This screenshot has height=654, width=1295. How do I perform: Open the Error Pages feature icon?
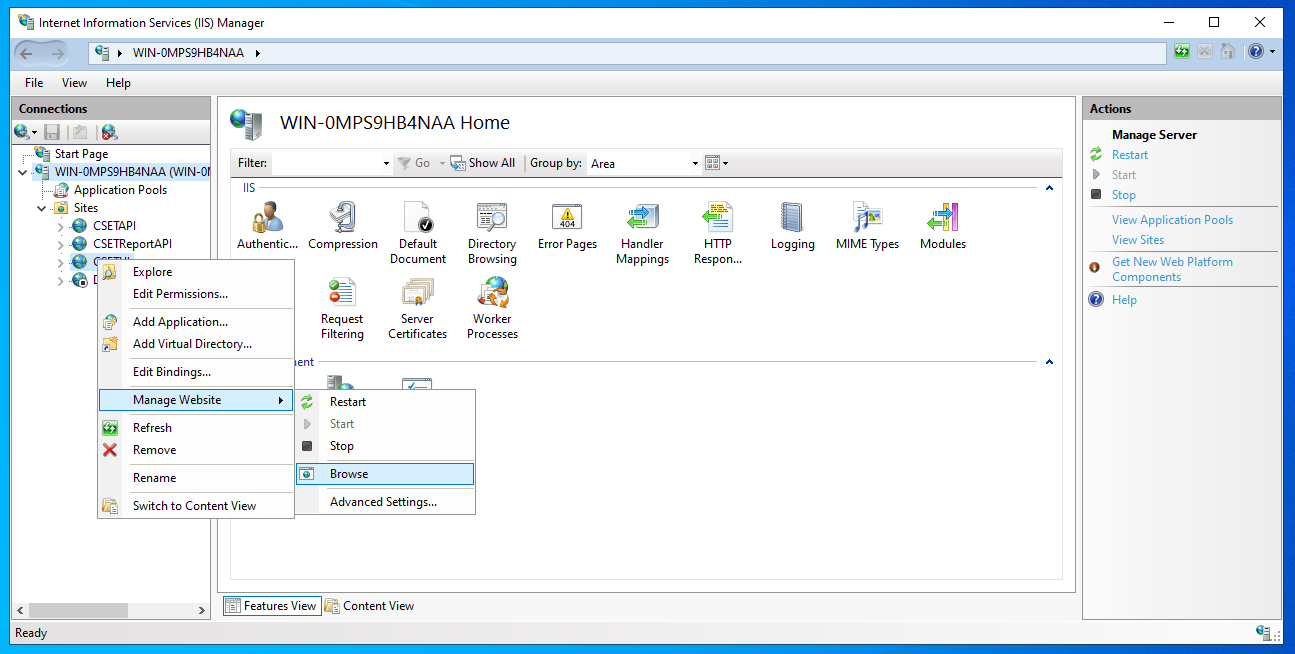(x=567, y=226)
